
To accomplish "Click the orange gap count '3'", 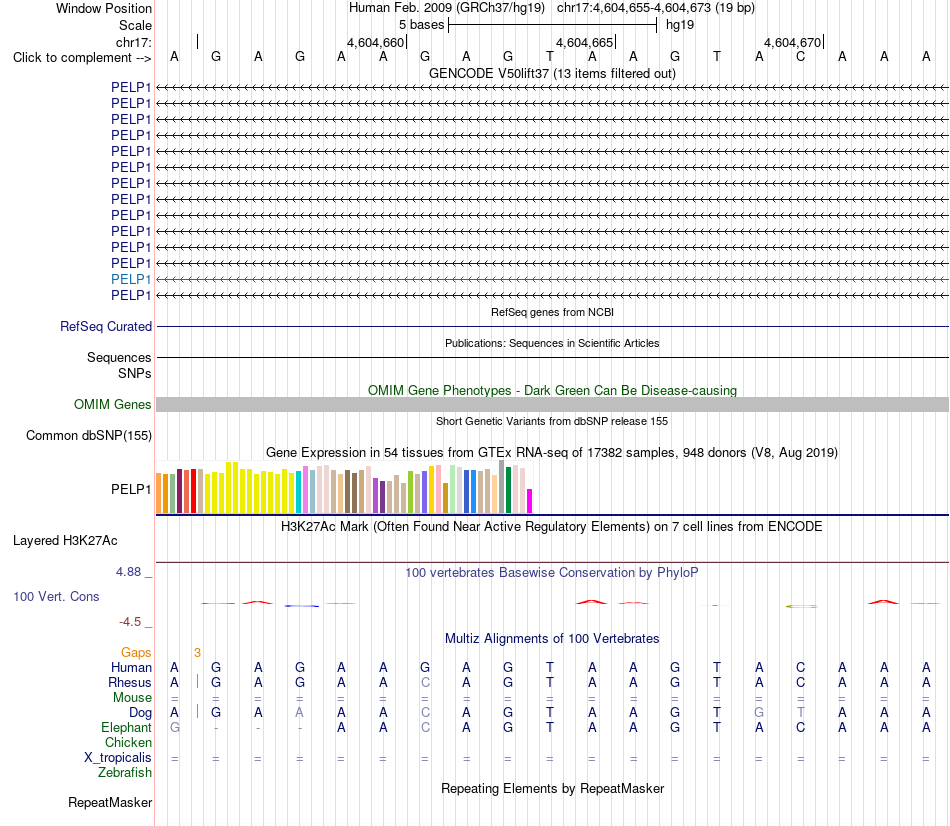I will [x=198, y=652].
